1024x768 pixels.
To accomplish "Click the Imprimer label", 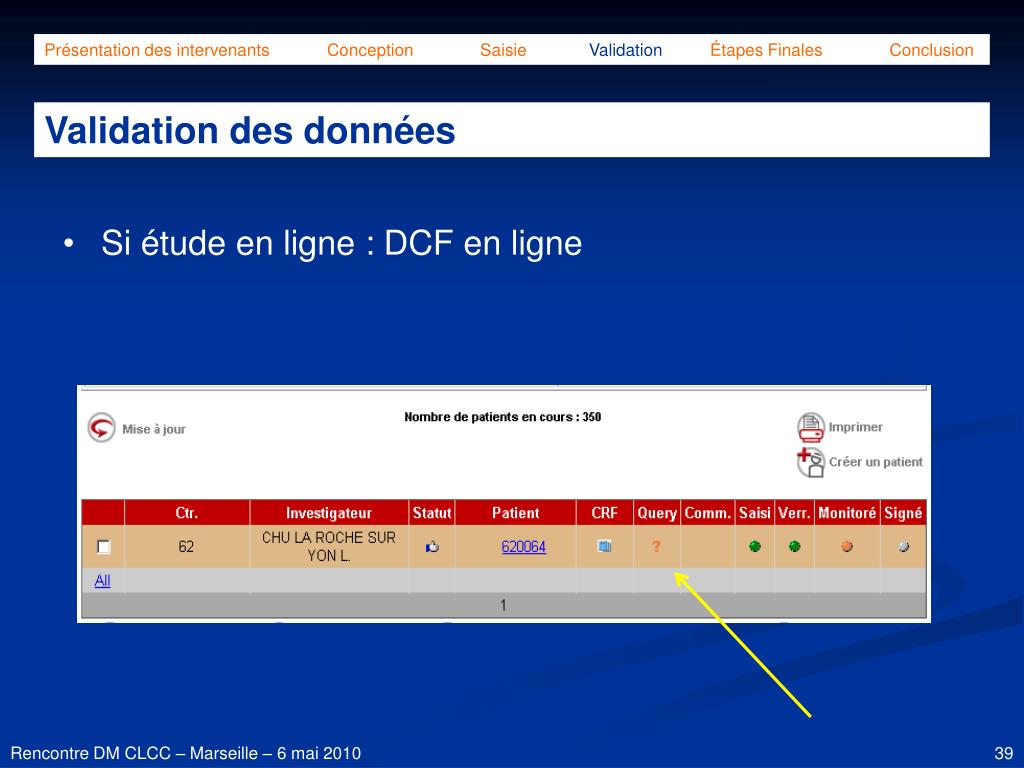I will click(856, 427).
